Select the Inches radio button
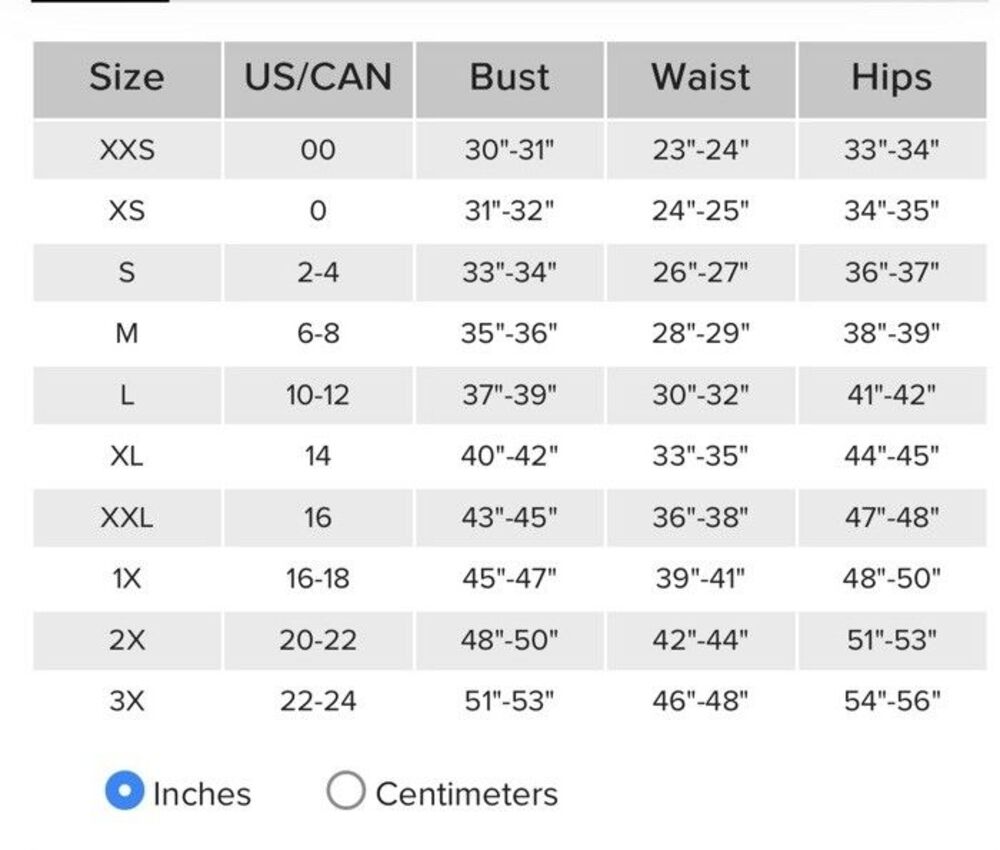 (x=124, y=791)
